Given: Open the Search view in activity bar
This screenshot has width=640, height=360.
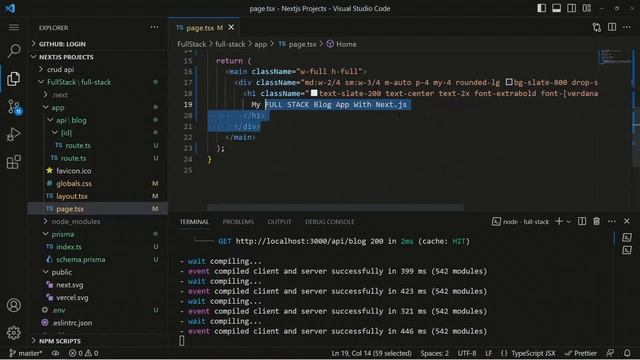Looking at the screenshot, I should (x=14, y=50).
